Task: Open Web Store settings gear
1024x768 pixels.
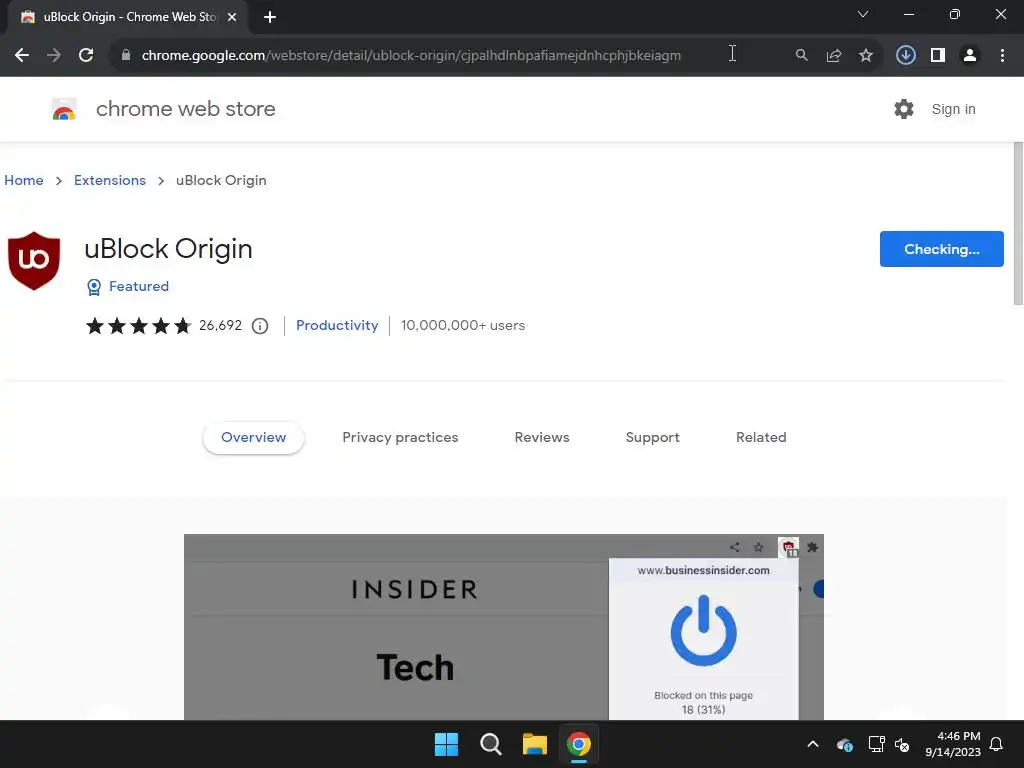Action: point(904,109)
